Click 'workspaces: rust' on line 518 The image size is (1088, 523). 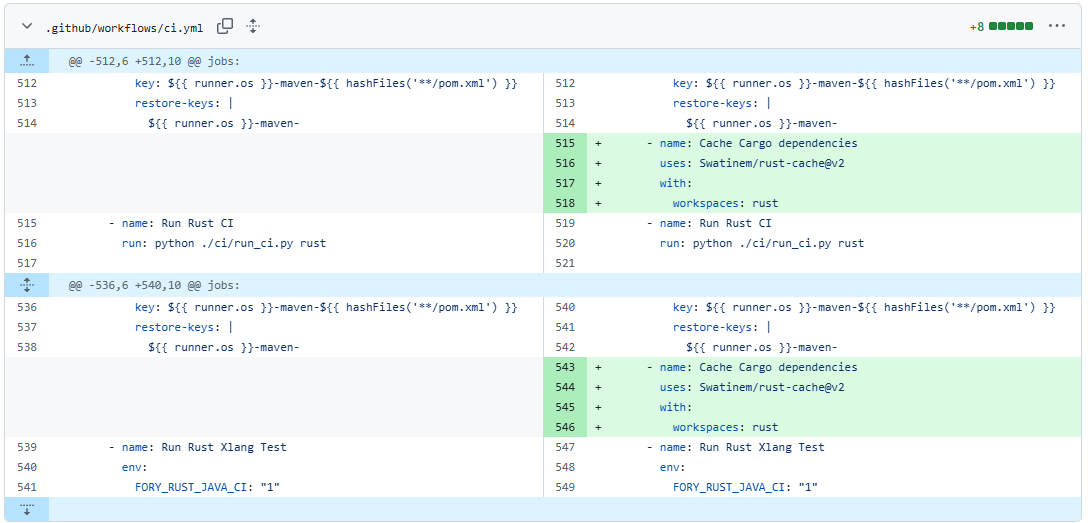[726, 204]
